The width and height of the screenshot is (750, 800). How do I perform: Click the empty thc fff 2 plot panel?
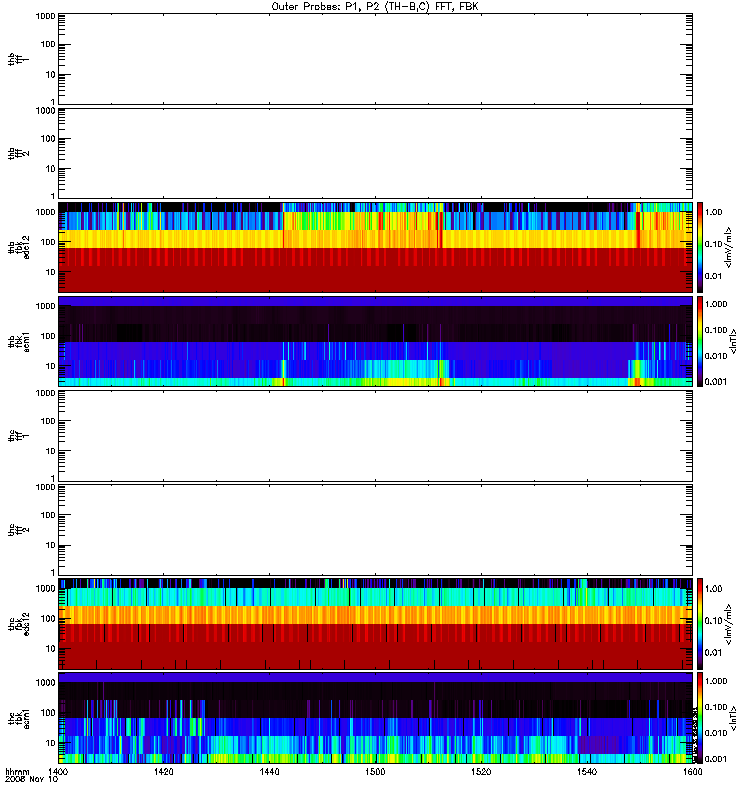click(x=375, y=530)
